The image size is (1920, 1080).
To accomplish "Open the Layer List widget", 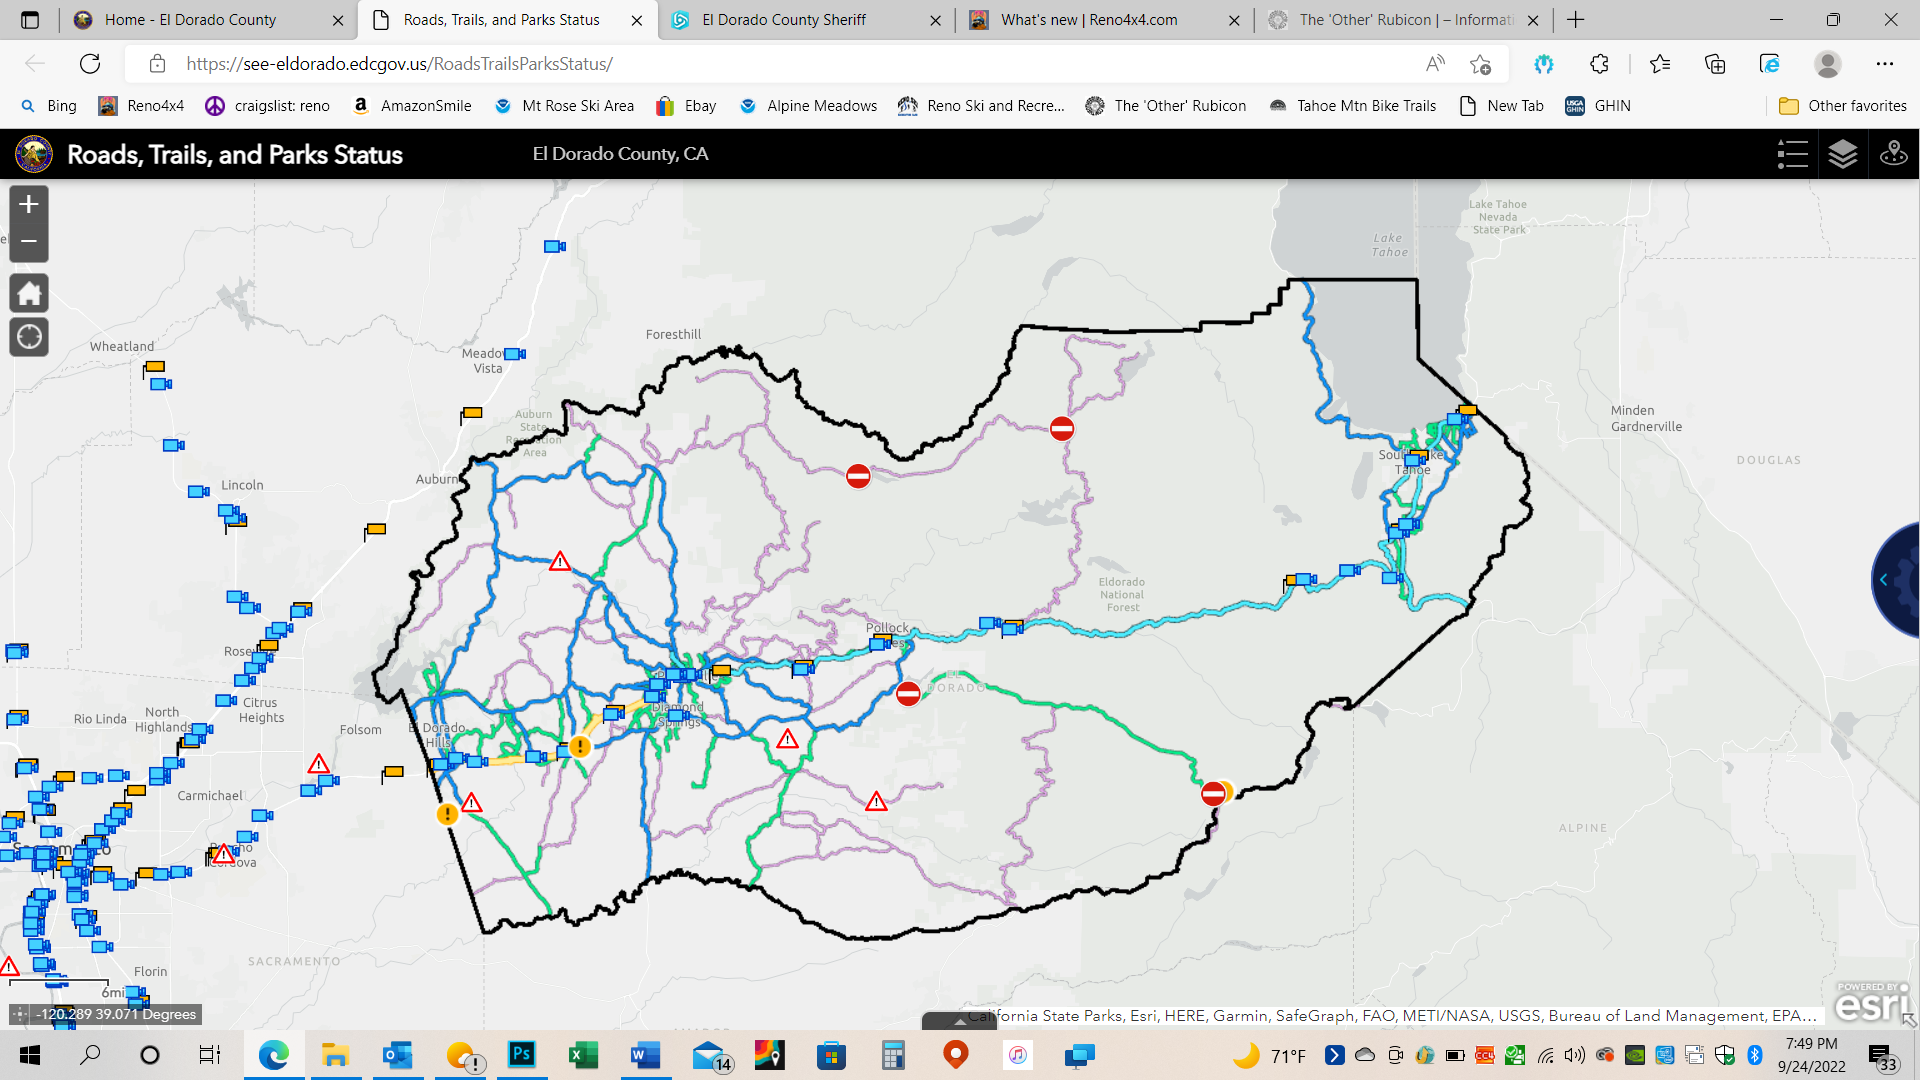I will point(1842,154).
